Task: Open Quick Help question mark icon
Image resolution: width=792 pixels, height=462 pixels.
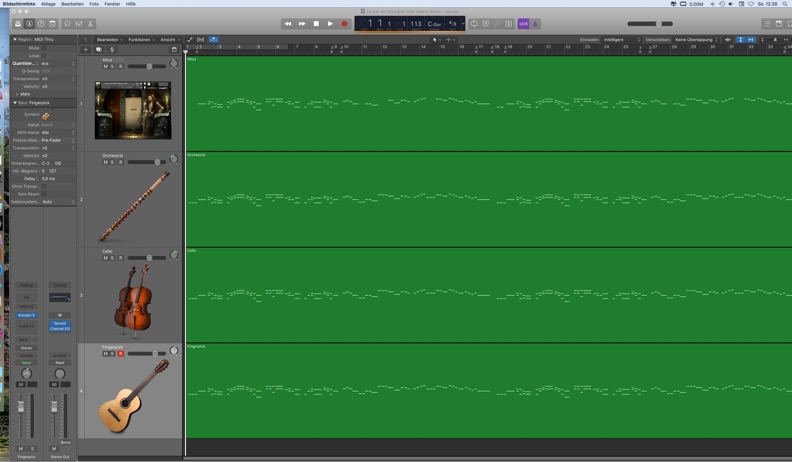Action: click(x=41, y=24)
